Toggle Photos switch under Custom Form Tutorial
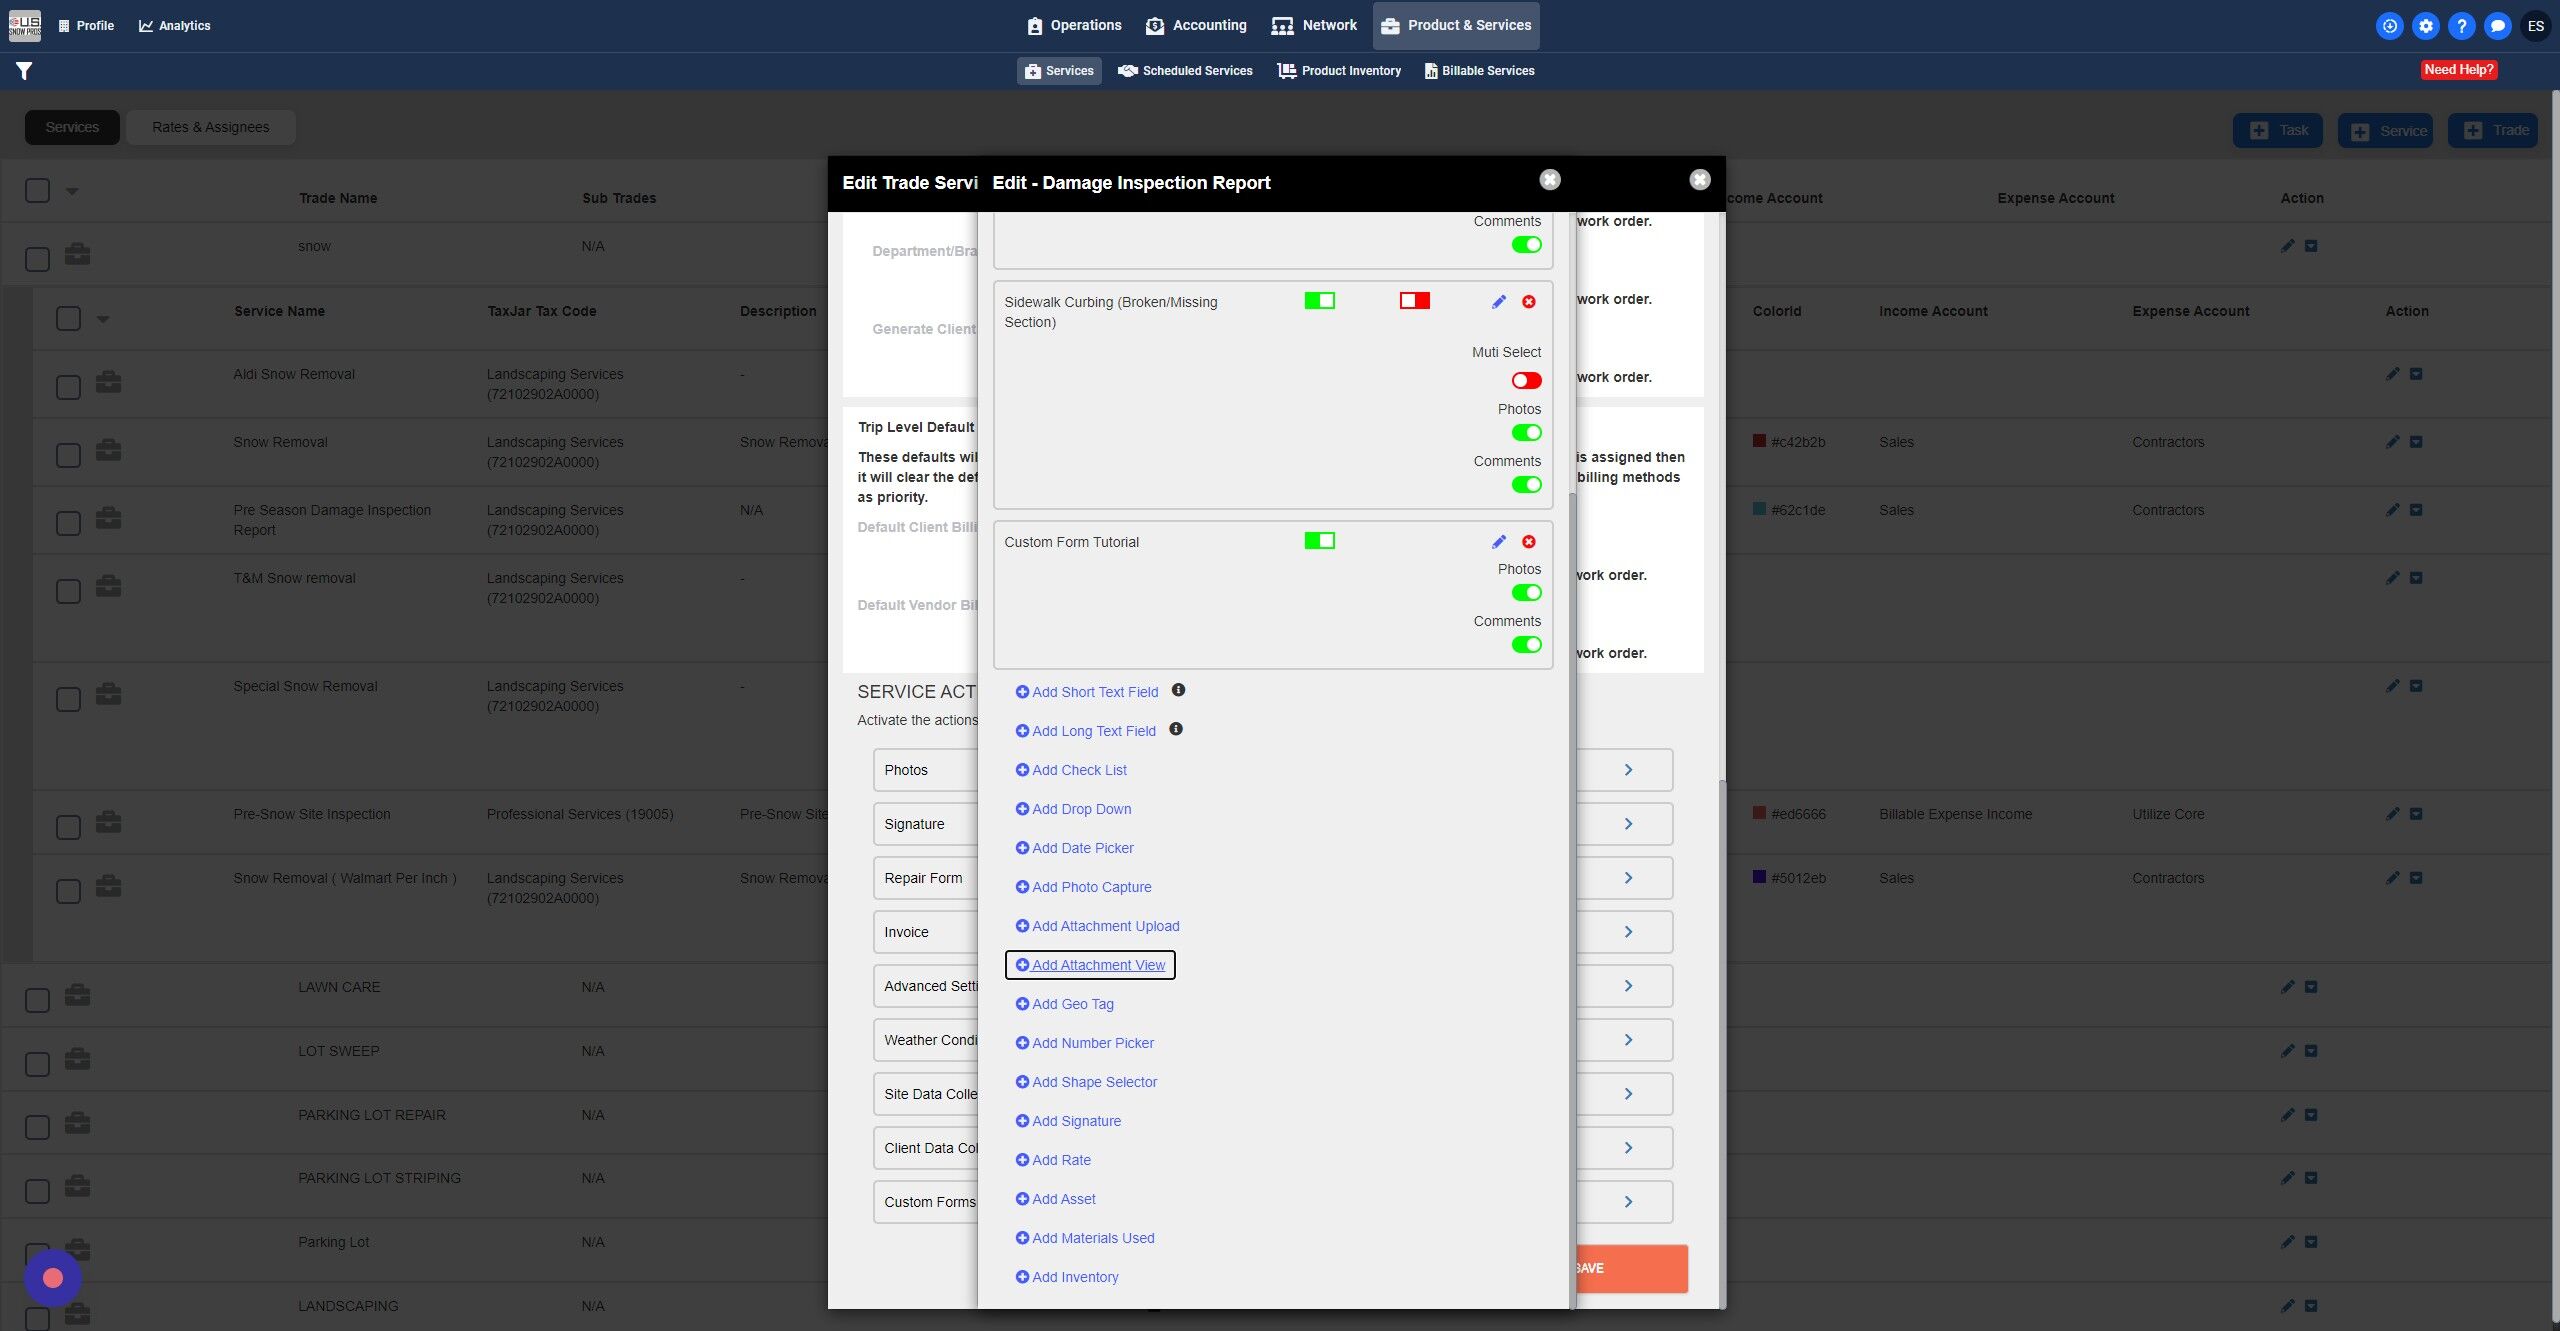This screenshot has width=2560, height=1331. [x=1526, y=593]
